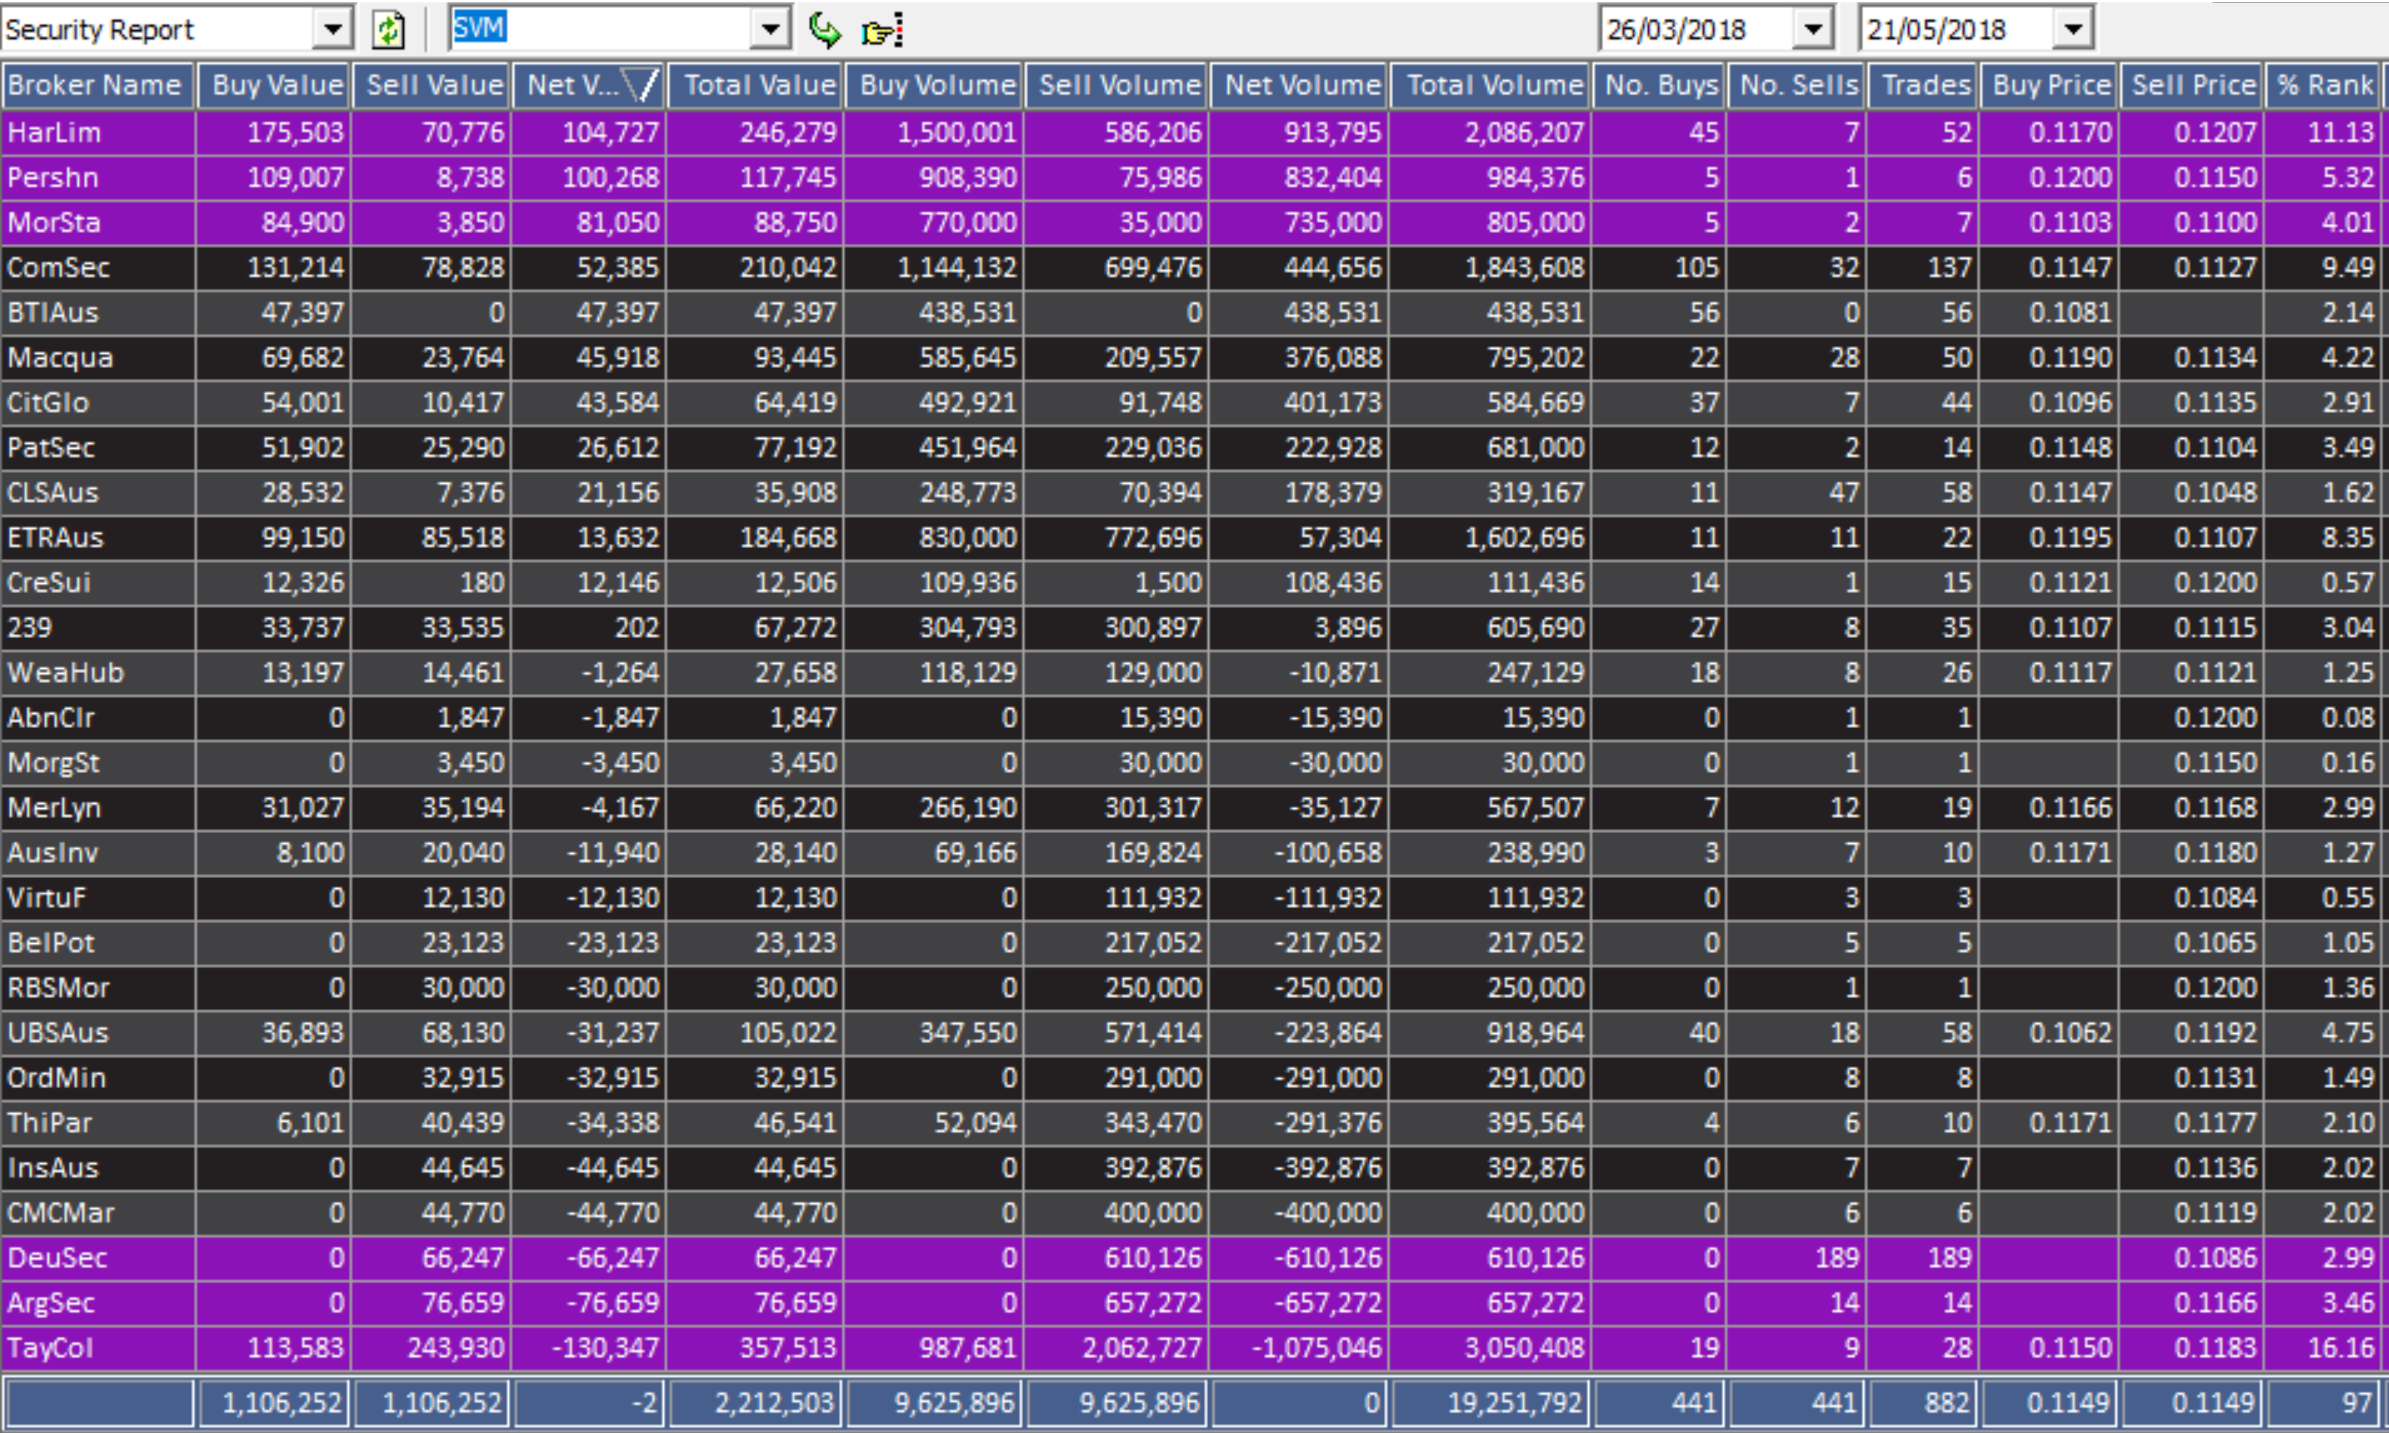
Task: Select the HarLim broker row name
Action: tap(98, 132)
